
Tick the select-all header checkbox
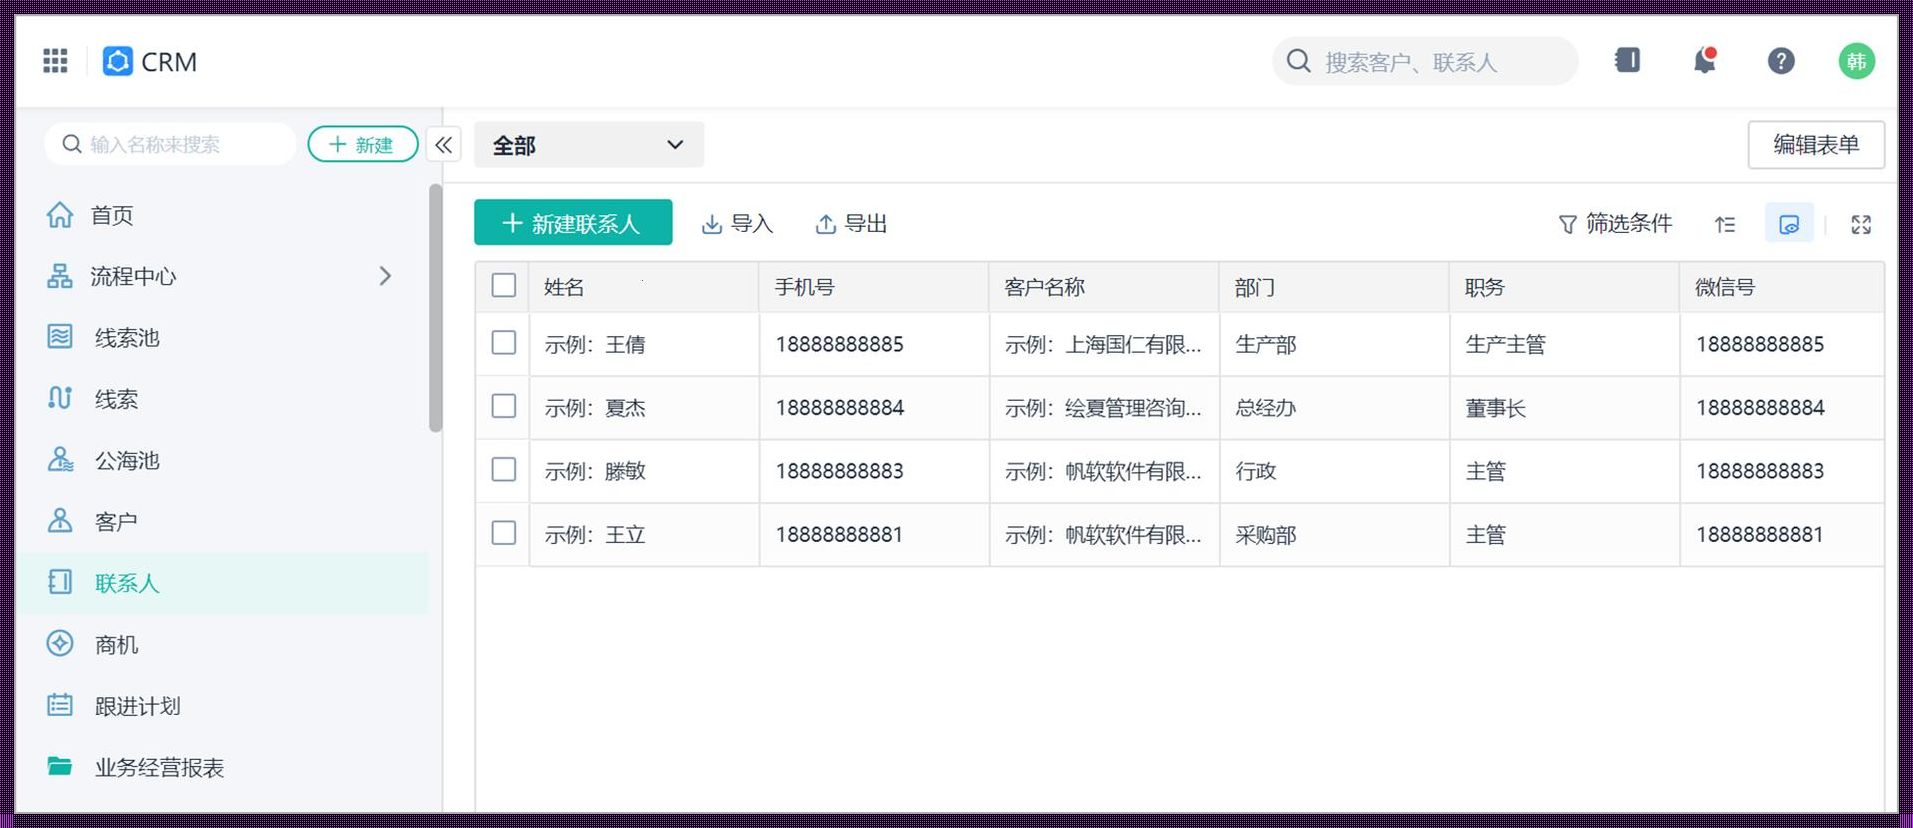click(504, 285)
